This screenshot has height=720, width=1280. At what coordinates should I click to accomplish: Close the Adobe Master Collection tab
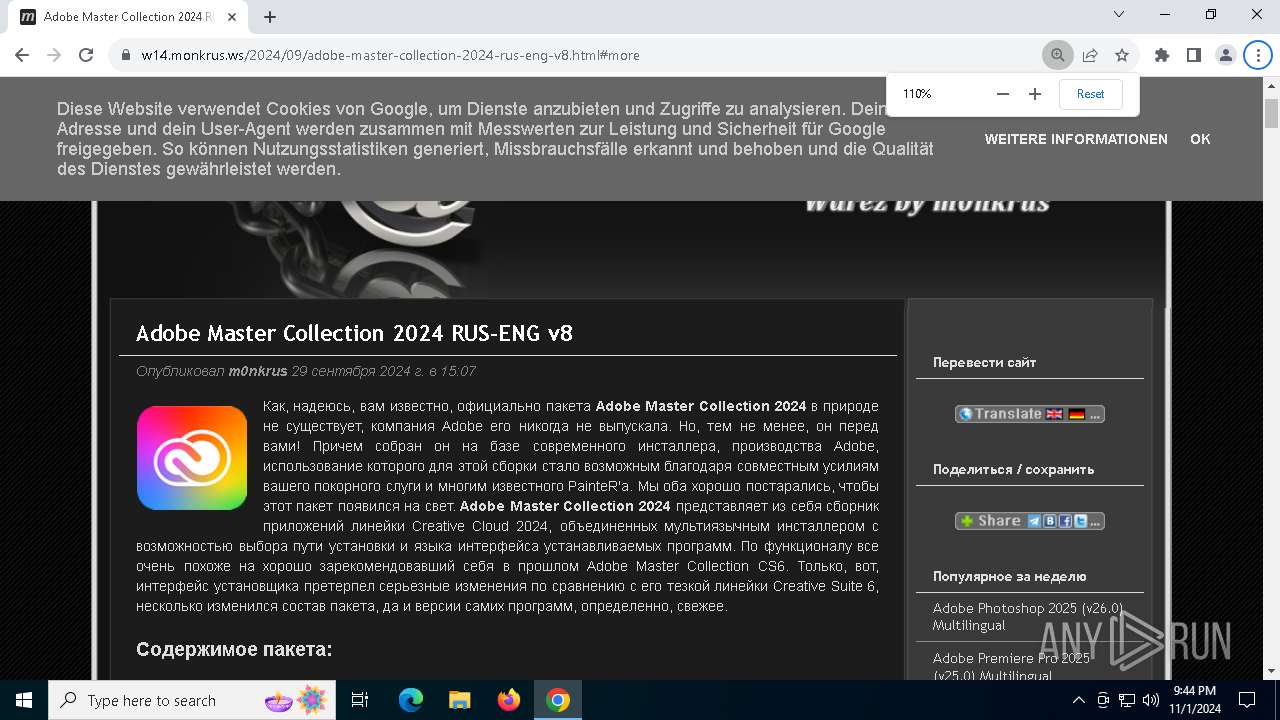(233, 17)
